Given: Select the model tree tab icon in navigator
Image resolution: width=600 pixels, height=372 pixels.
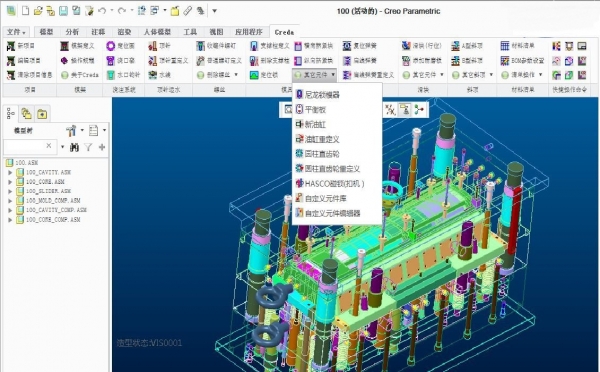Looking at the screenshot, I should [x=11, y=114].
